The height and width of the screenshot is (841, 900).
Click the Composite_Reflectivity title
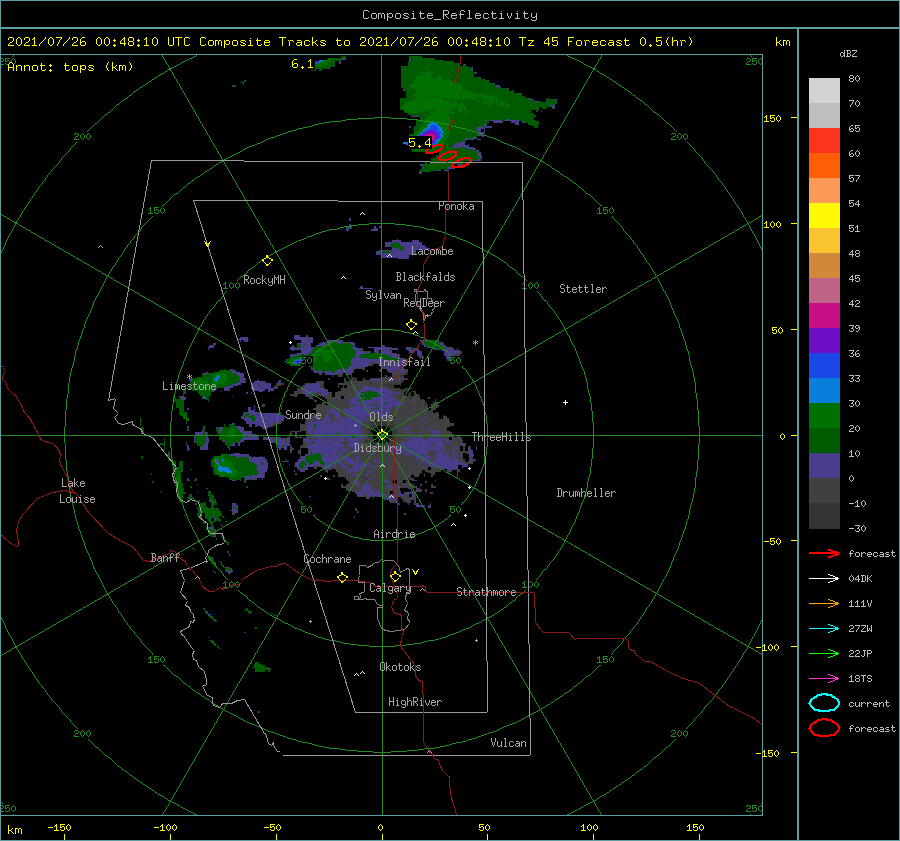(450, 15)
